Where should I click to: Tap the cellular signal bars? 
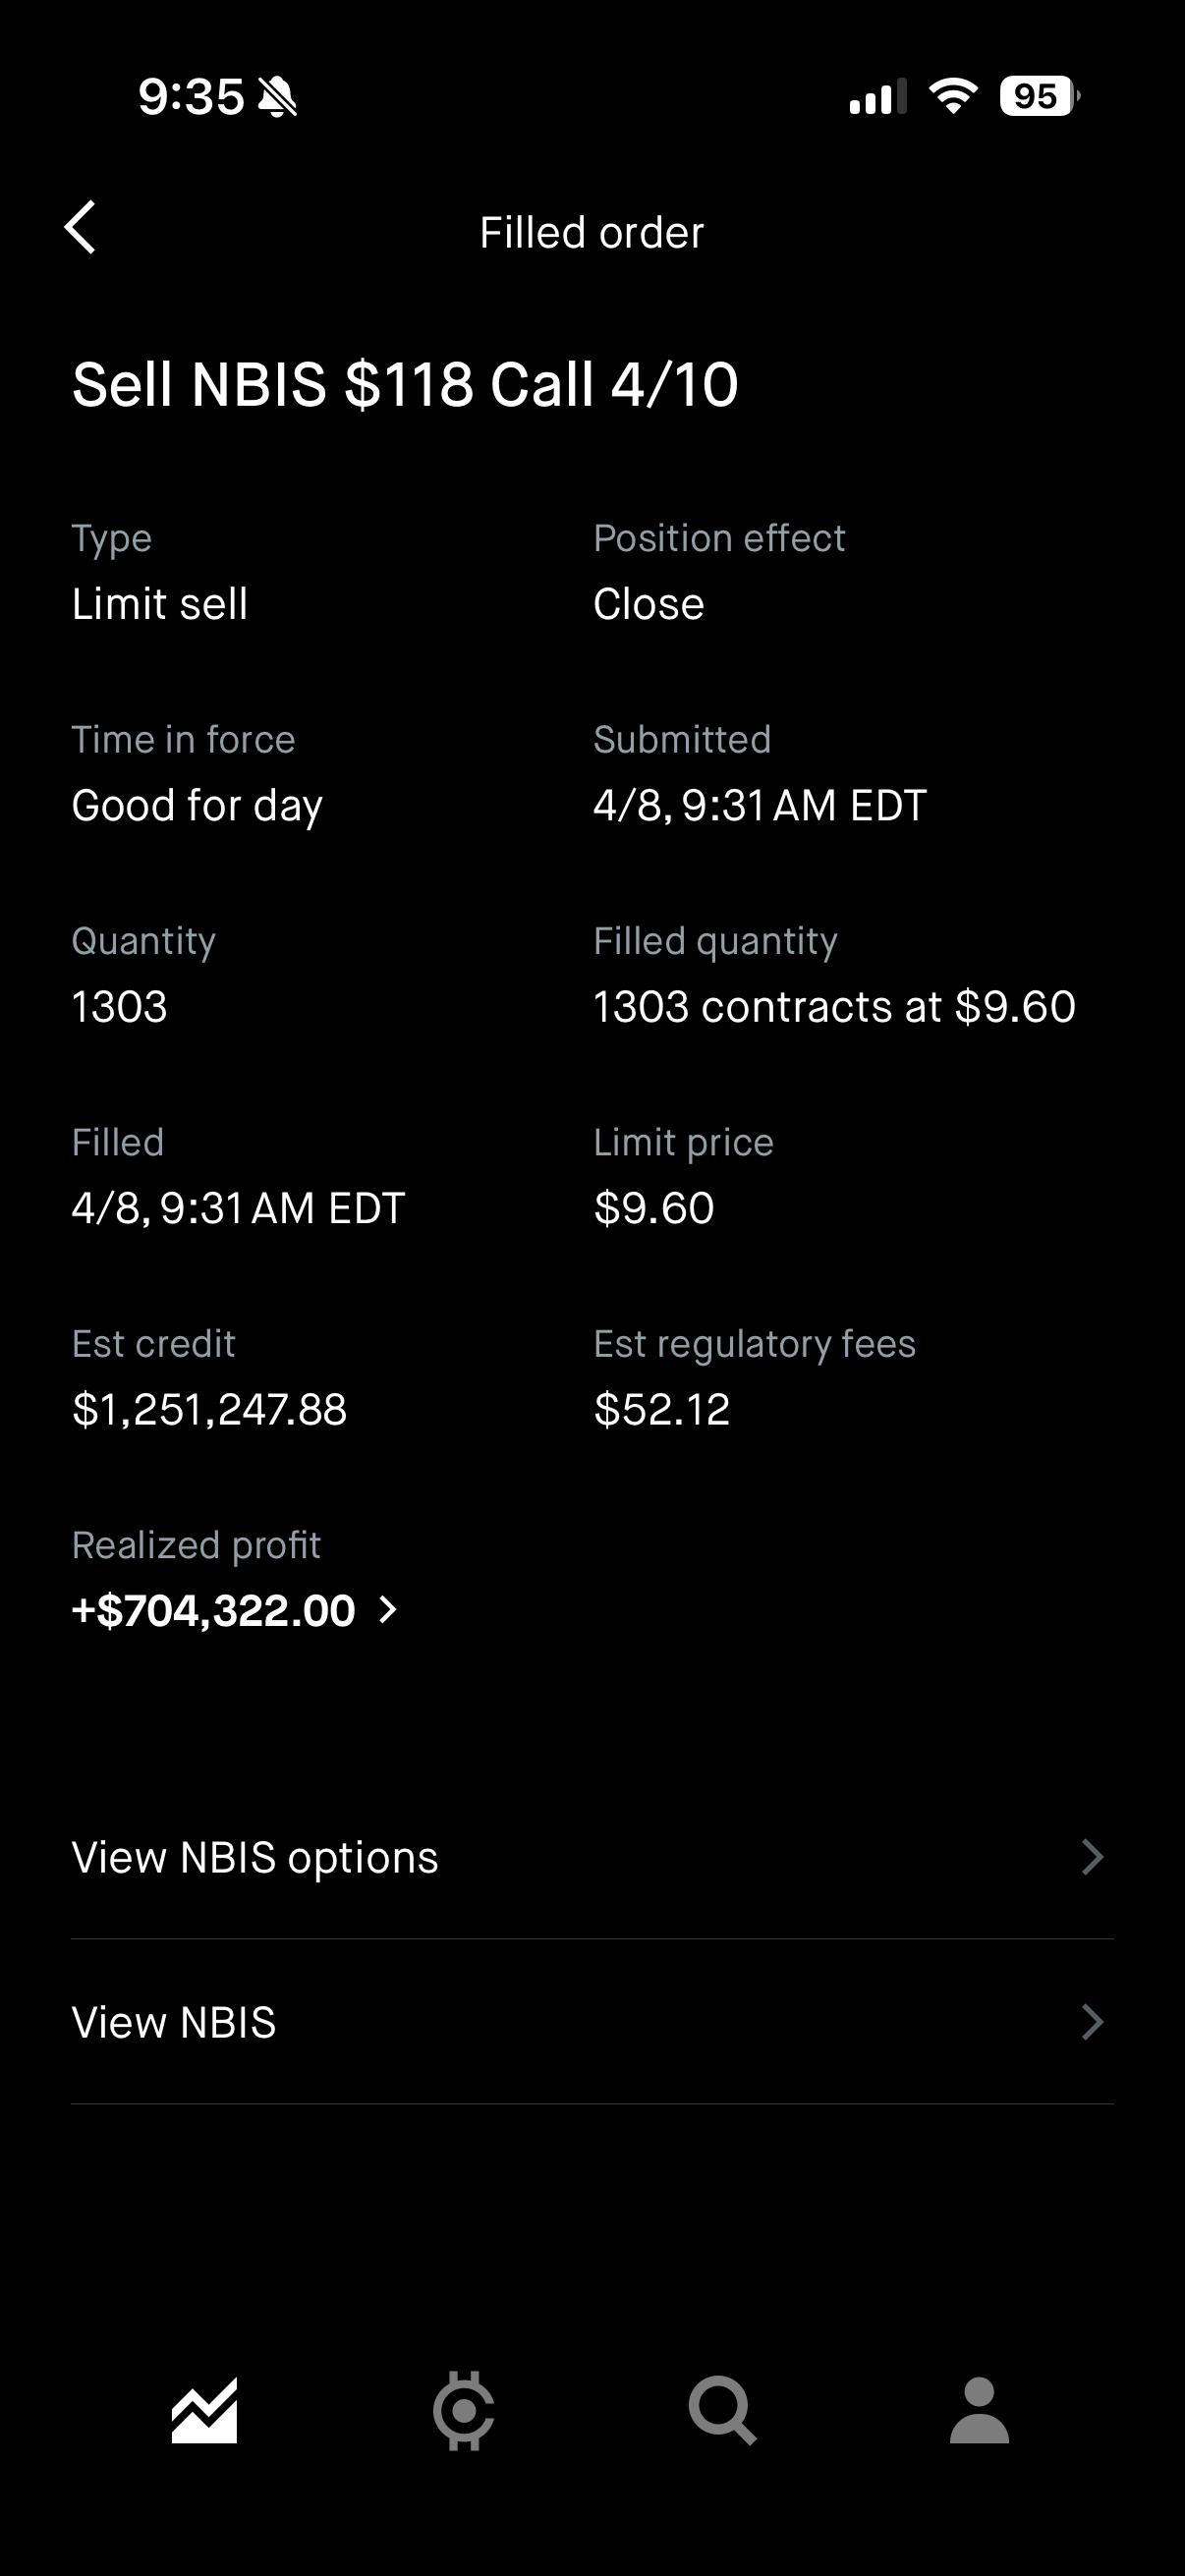coord(877,96)
